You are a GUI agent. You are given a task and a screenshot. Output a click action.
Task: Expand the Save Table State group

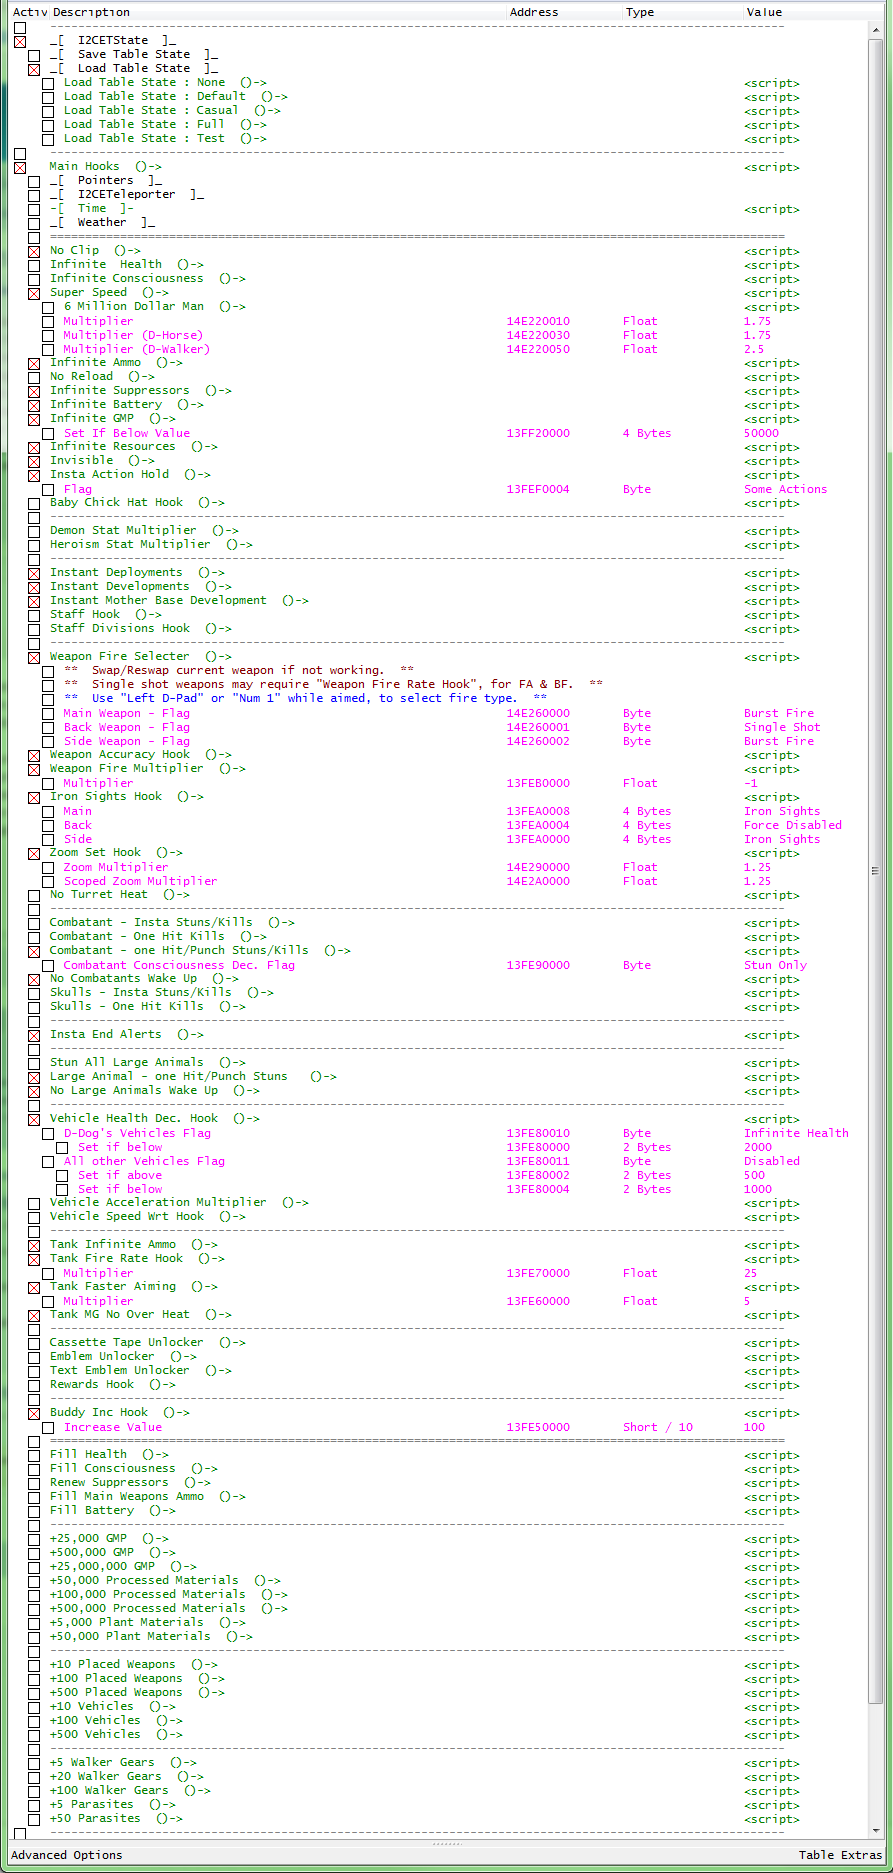point(34,56)
